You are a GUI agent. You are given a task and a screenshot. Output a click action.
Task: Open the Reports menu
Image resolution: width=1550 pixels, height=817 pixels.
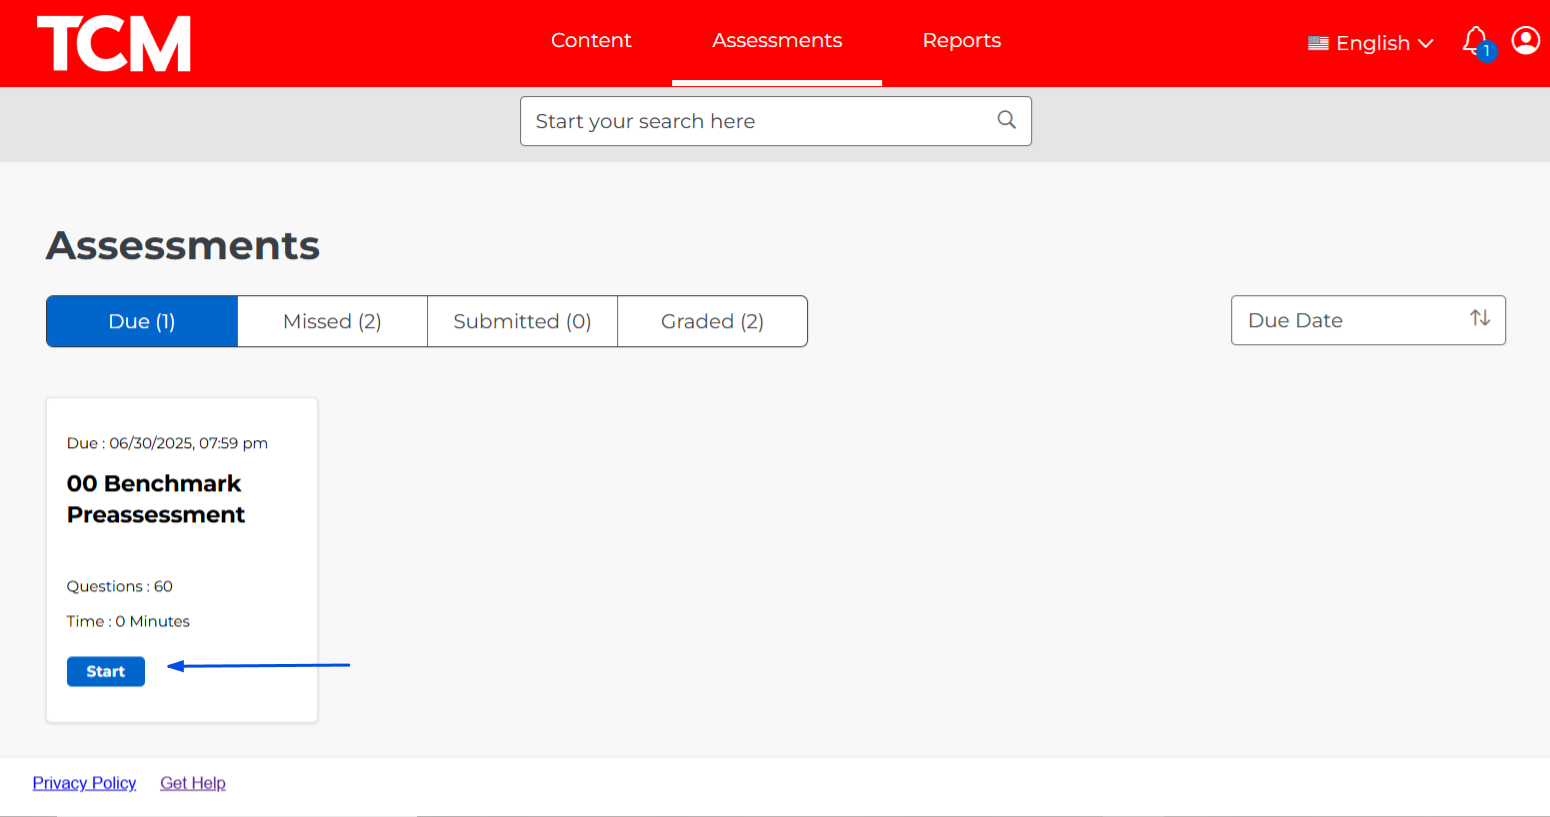961,41
